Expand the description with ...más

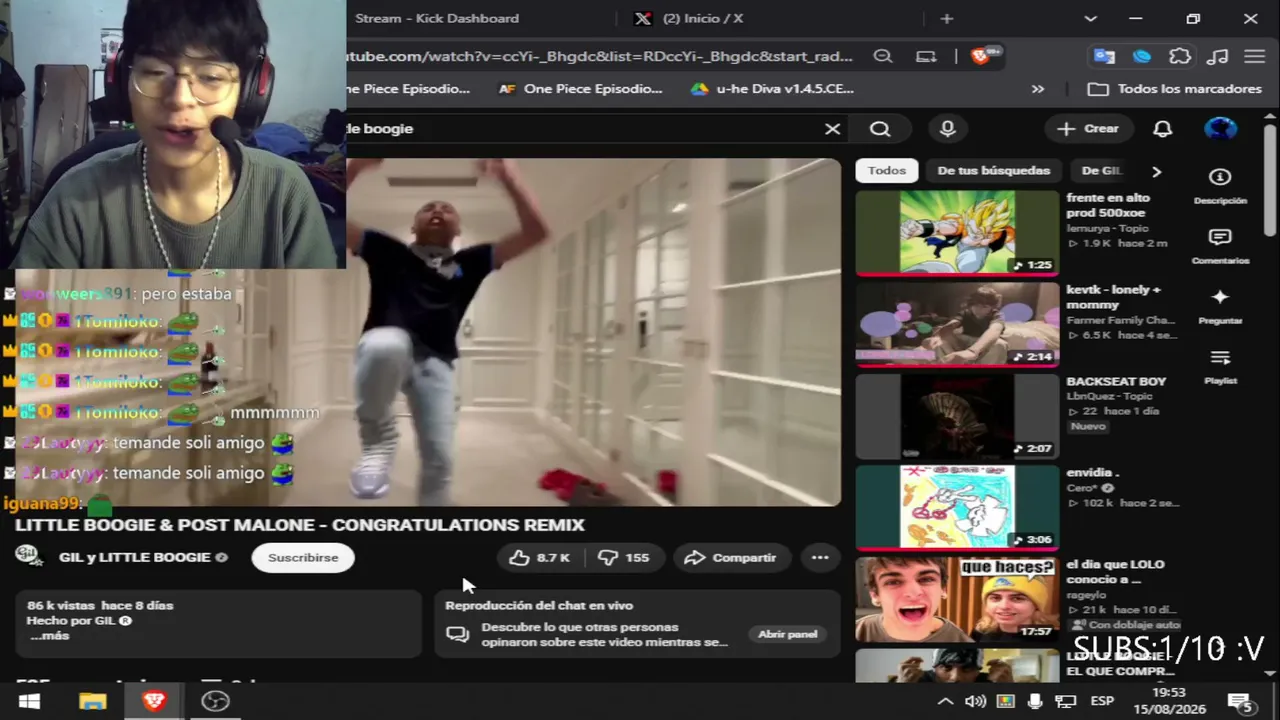(49, 636)
